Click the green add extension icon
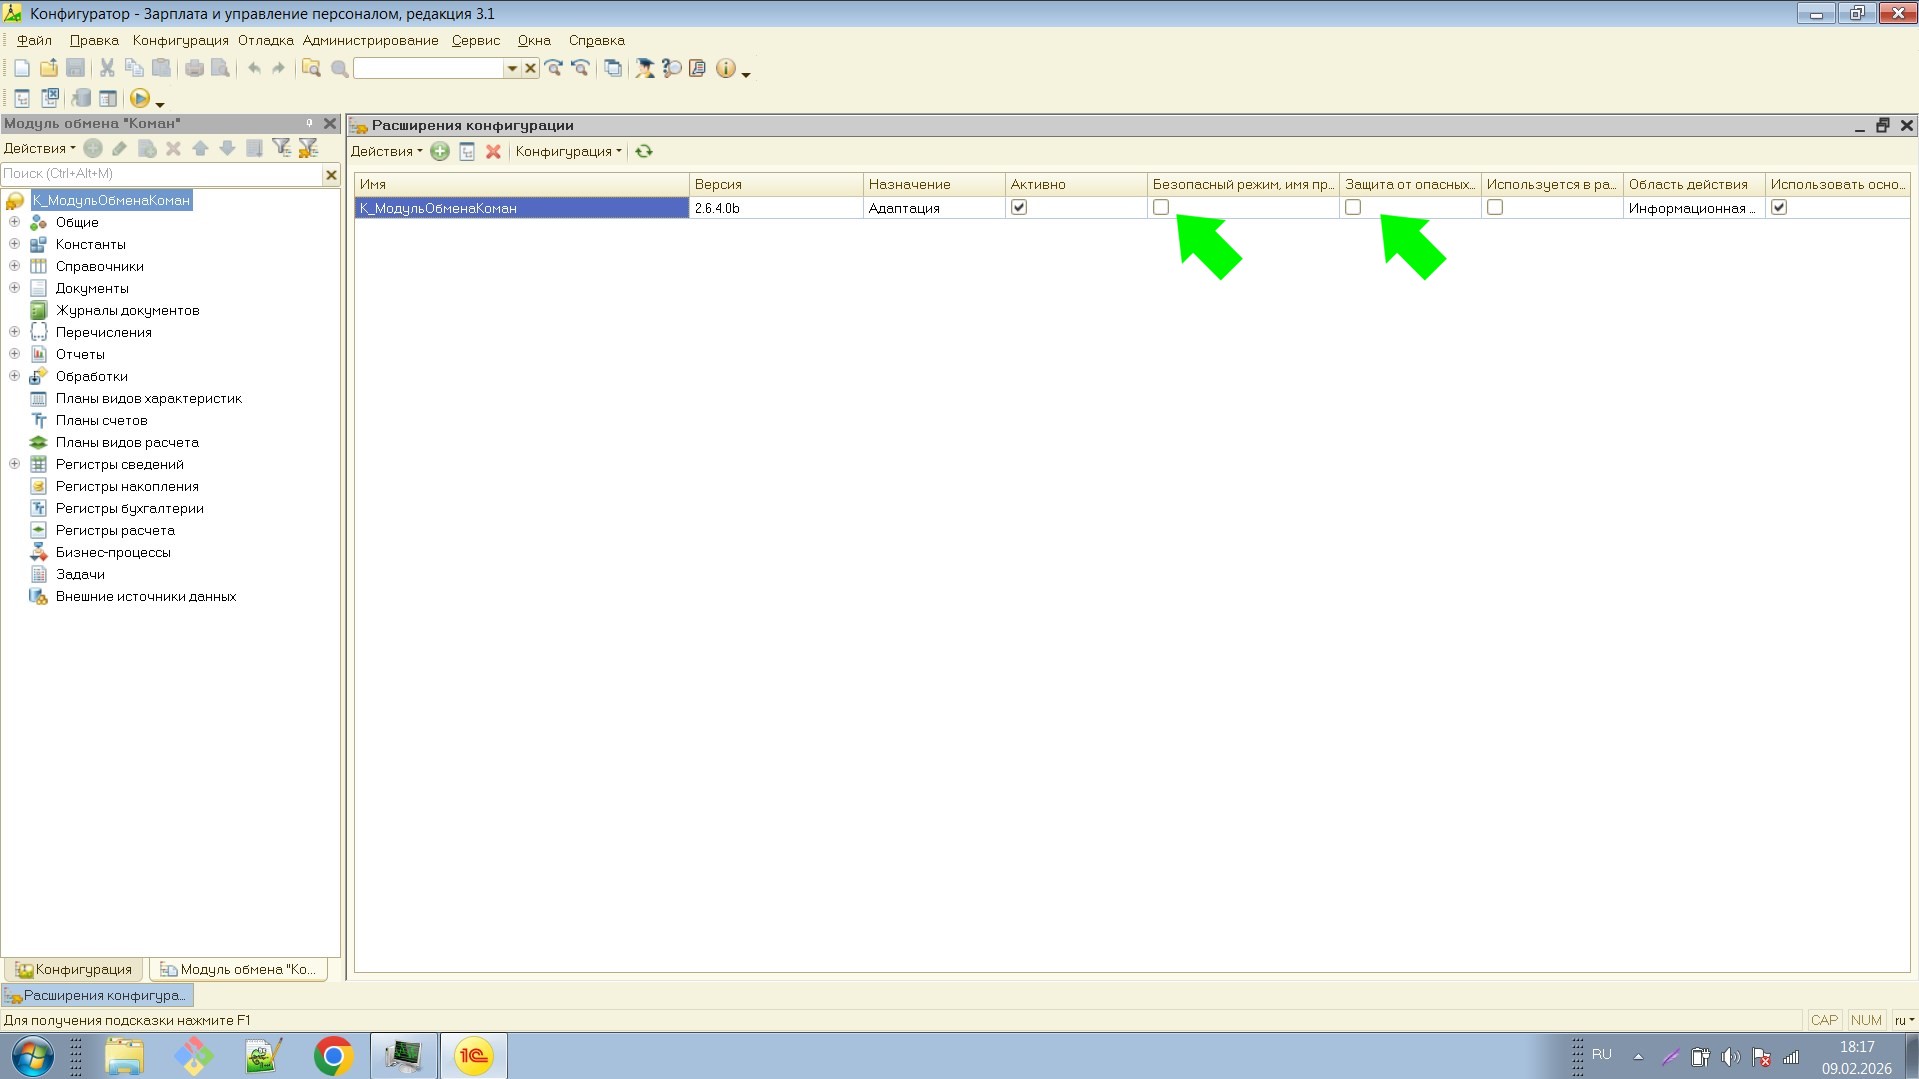Viewport: 1919px width, 1079px height. (x=440, y=152)
